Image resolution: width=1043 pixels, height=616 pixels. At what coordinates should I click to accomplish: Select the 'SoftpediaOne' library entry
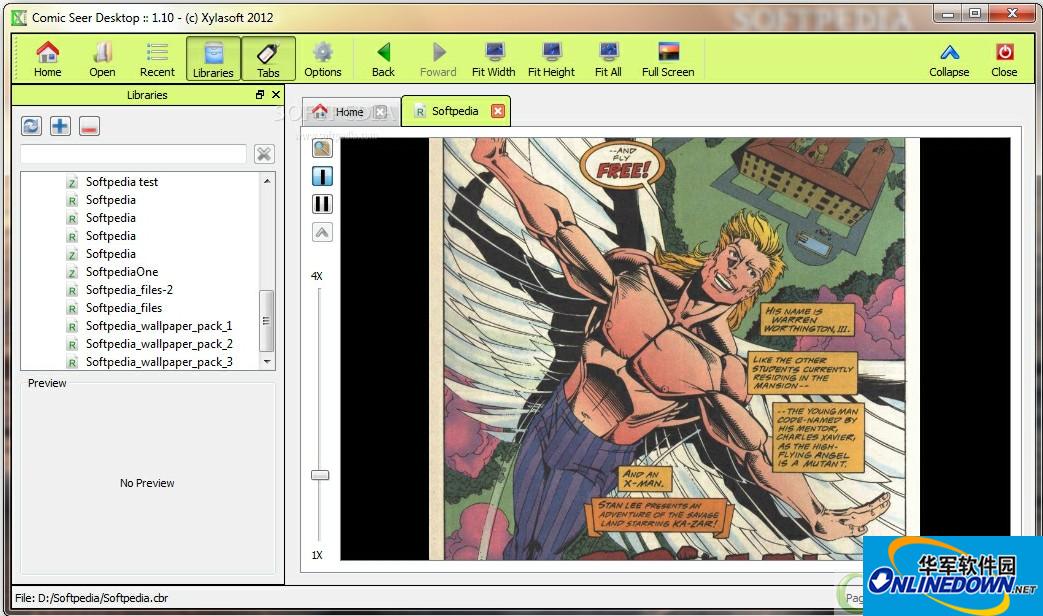pyautogui.click(x=122, y=271)
